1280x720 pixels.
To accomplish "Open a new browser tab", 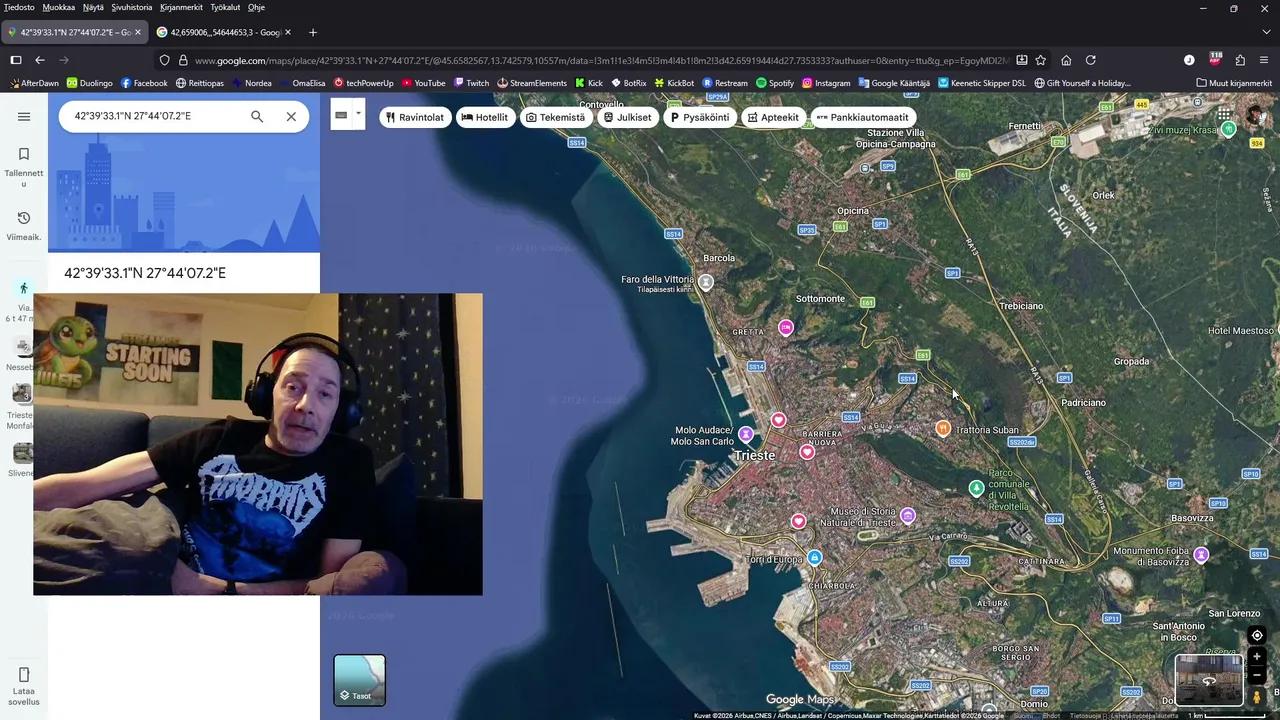I will click(312, 32).
